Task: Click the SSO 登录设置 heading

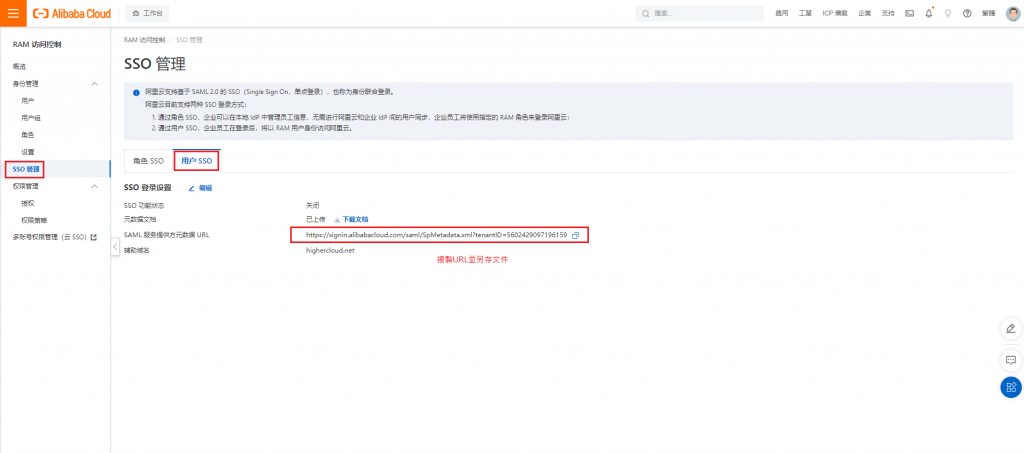Action: click(147, 188)
